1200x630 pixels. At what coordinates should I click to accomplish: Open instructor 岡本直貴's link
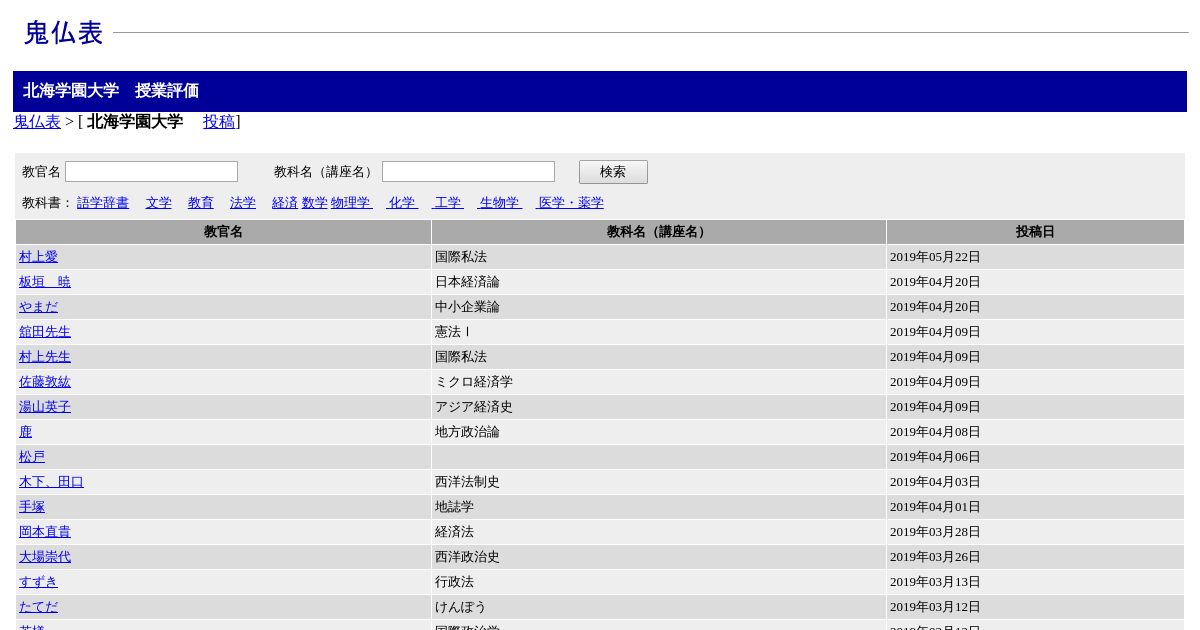click(45, 532)
